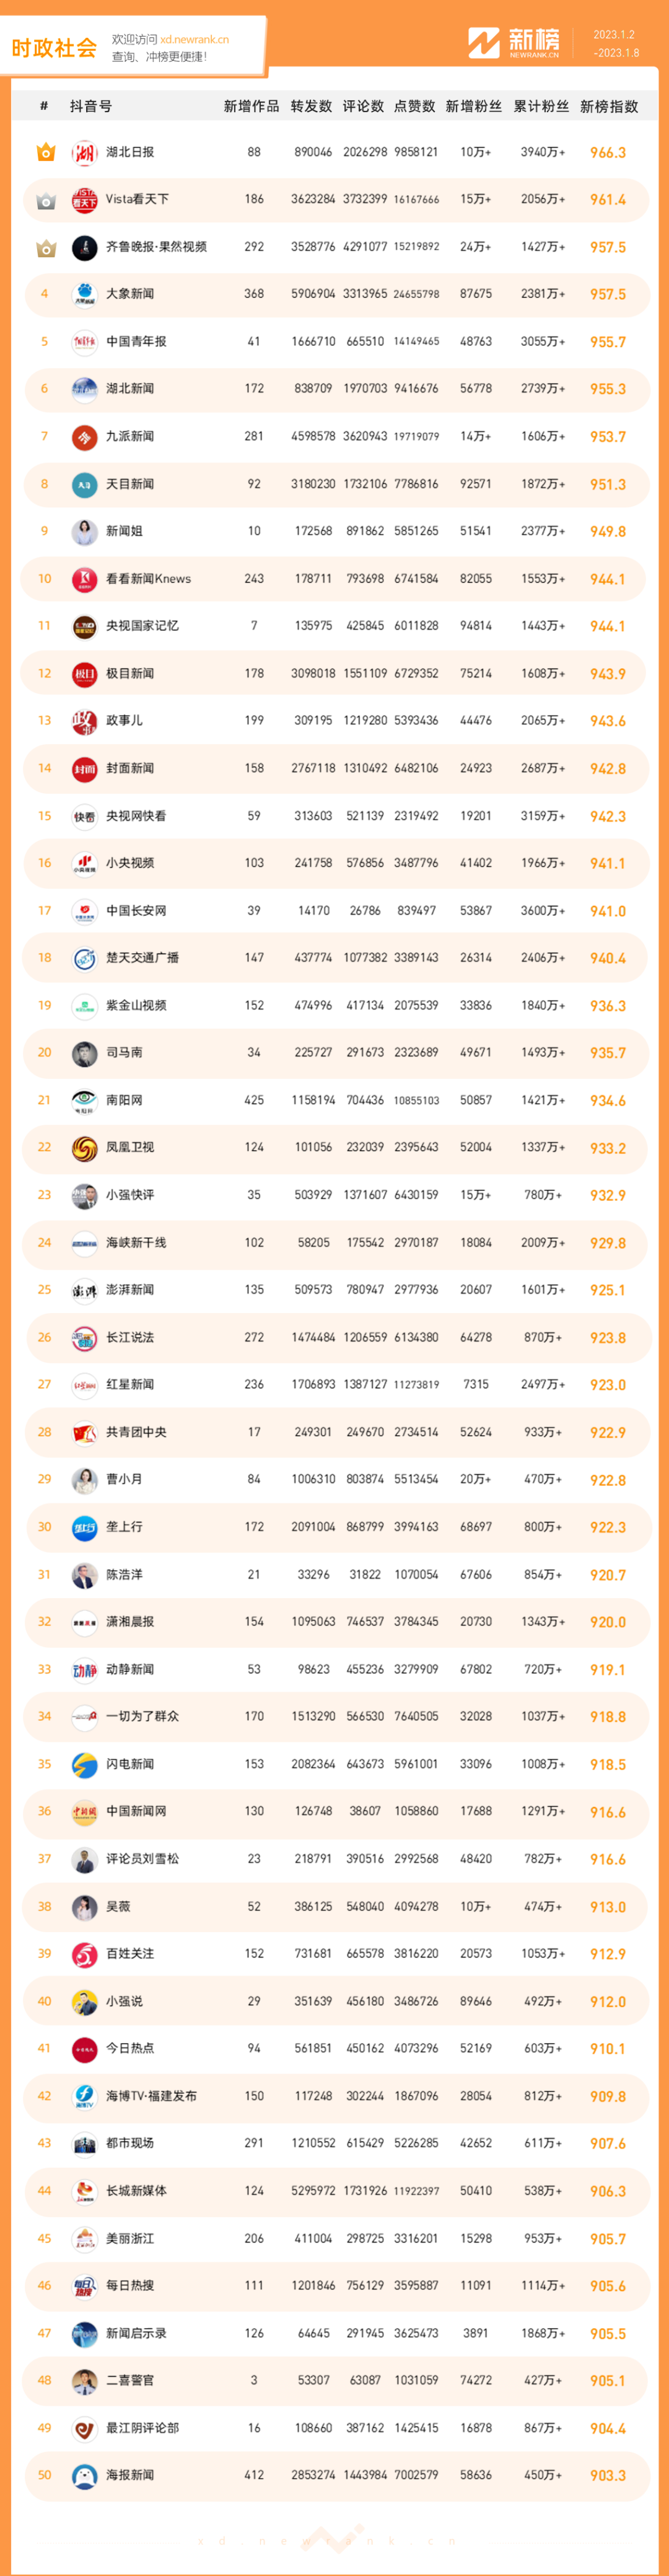Click the 九派新闻 avatar icon
The image size is (669, 2576).
(x=84, y=437)
